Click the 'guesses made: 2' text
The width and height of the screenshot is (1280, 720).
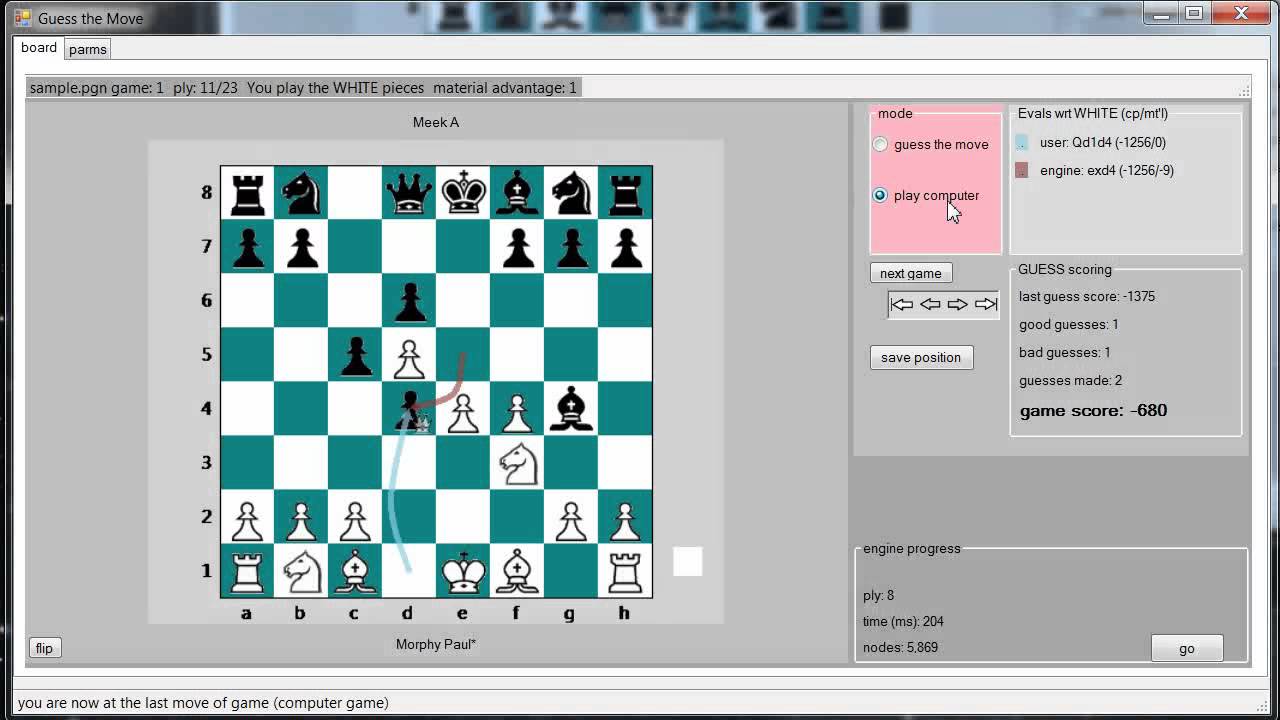coord(1071,380)
